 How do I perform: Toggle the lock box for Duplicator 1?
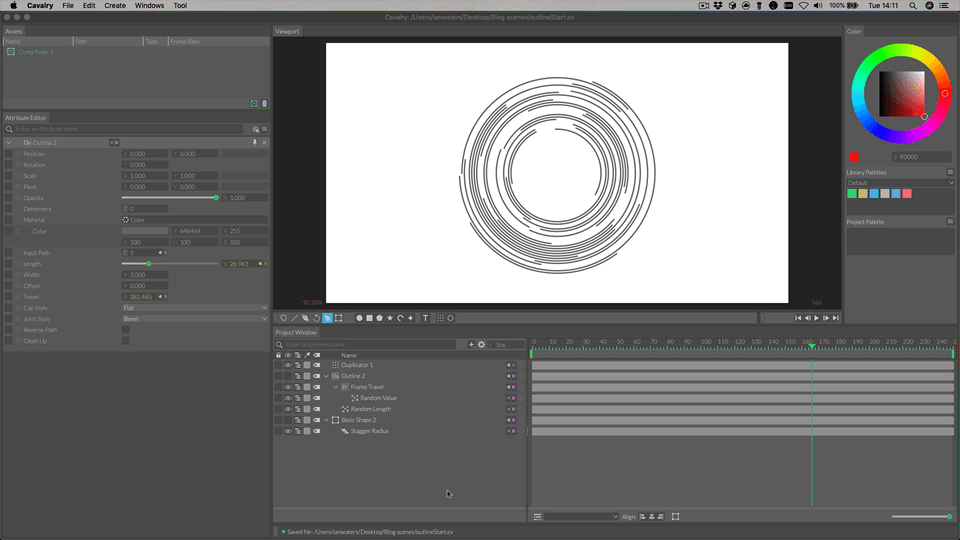click(x=279, y=366)
